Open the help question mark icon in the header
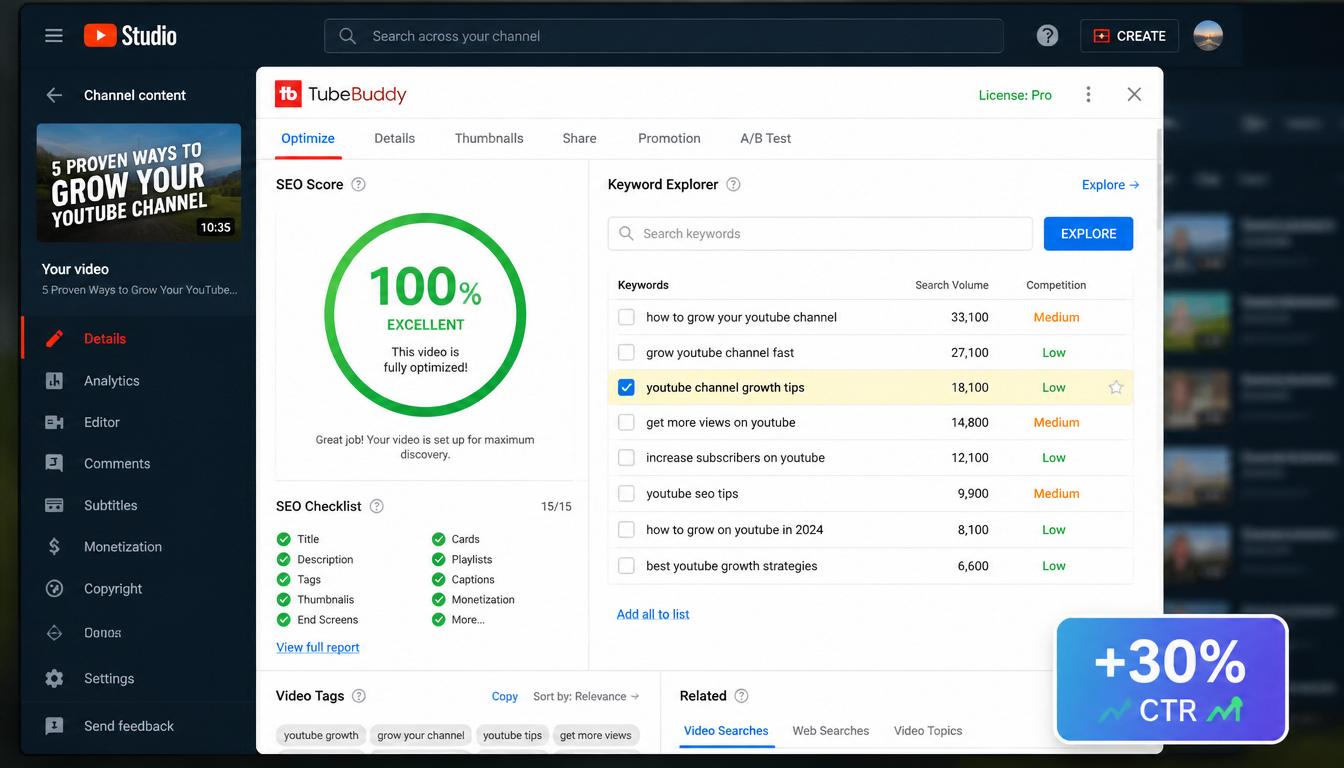Screen dimensions: 1344x768 [1047, 36]
